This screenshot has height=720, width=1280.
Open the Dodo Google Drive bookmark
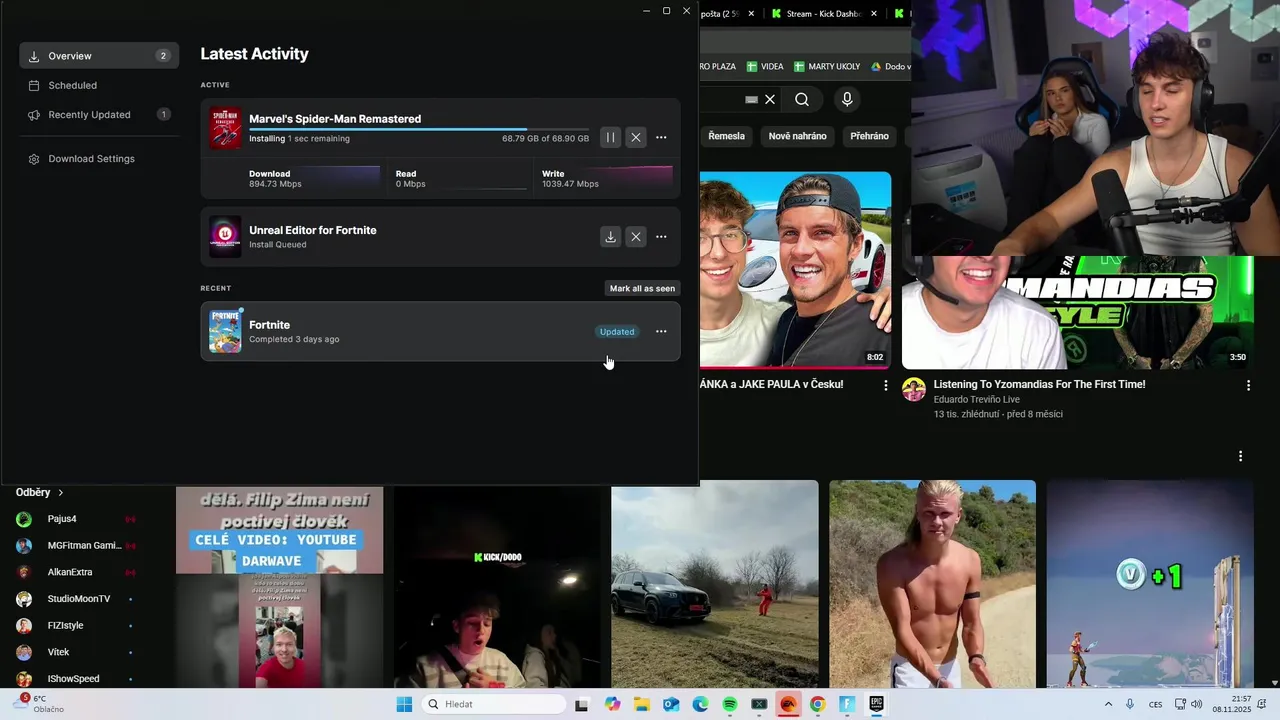coord(890,66)
